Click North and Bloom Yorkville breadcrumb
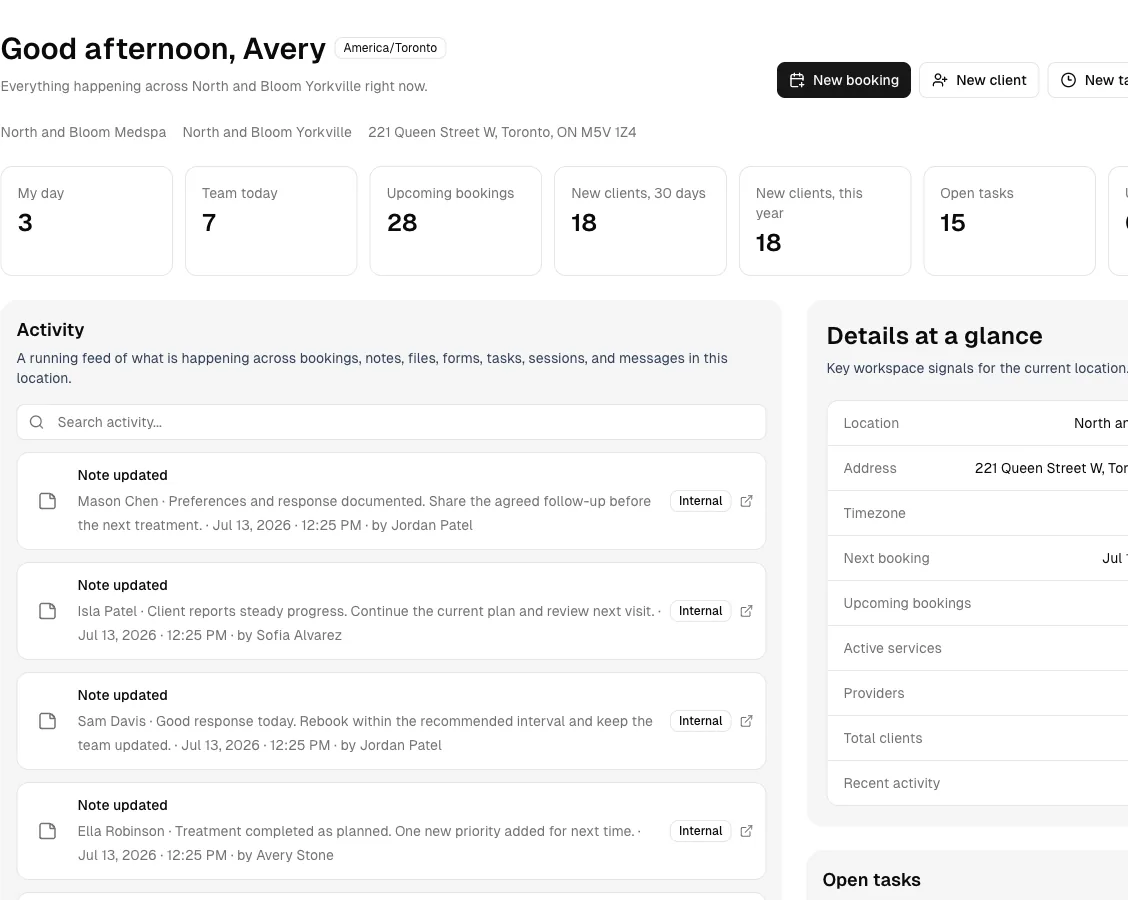The width and height of the screenshot is (1128, 900). click(267, 132)
